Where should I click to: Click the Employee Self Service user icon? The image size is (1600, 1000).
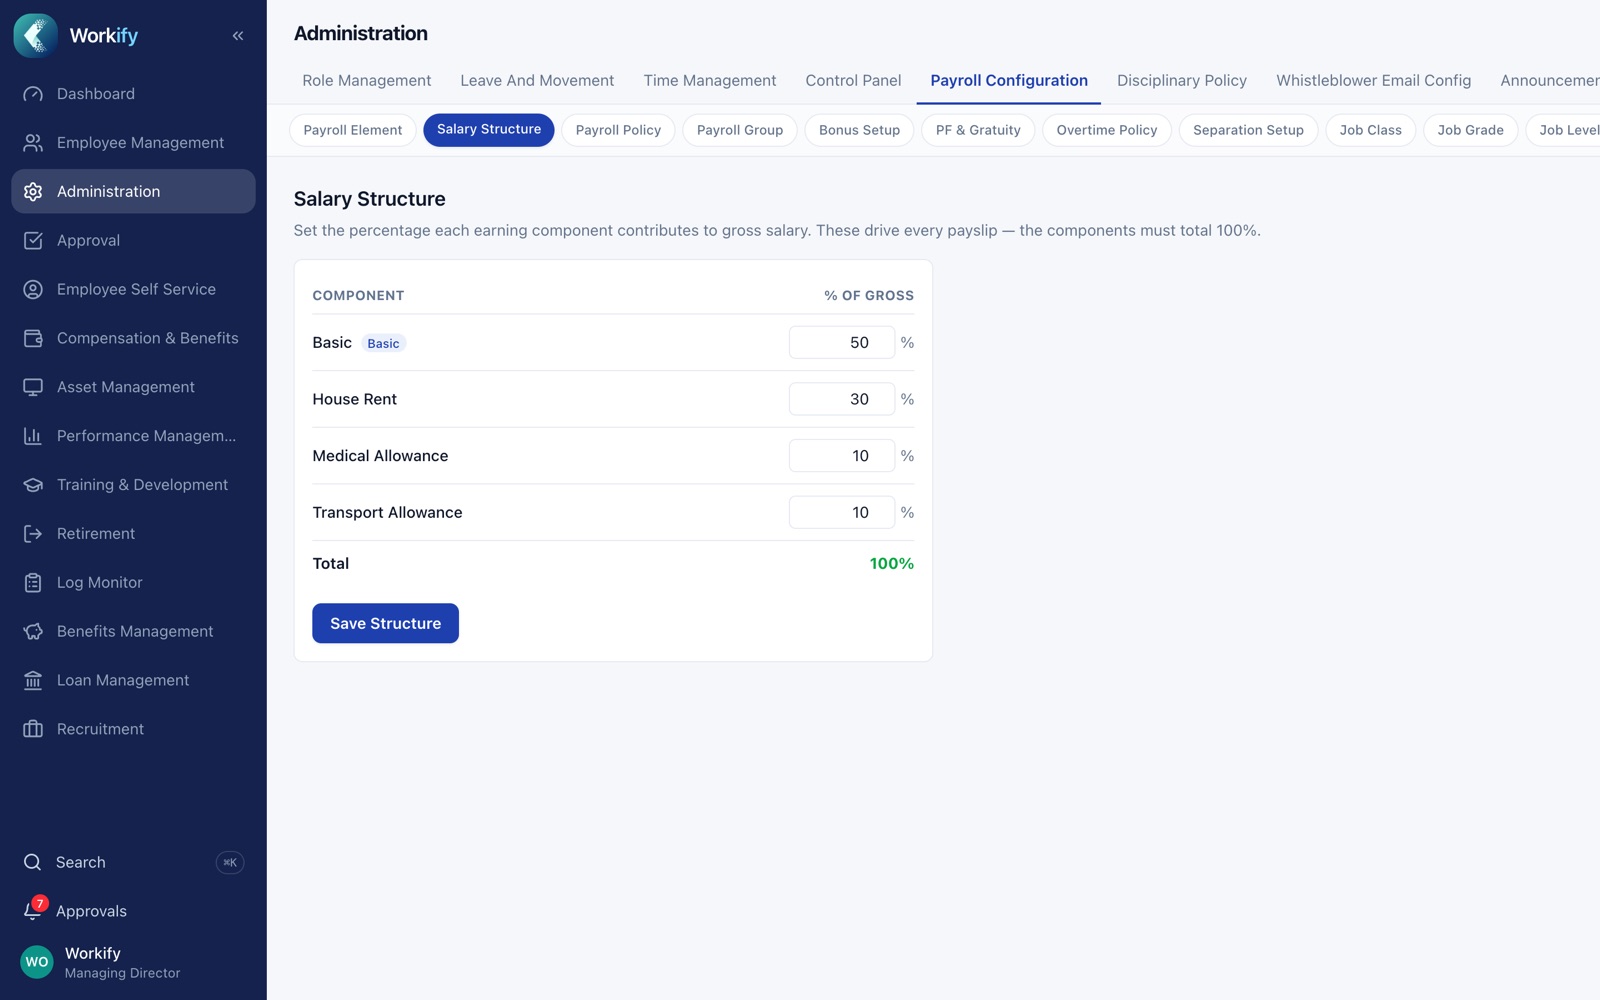(33, 290)
